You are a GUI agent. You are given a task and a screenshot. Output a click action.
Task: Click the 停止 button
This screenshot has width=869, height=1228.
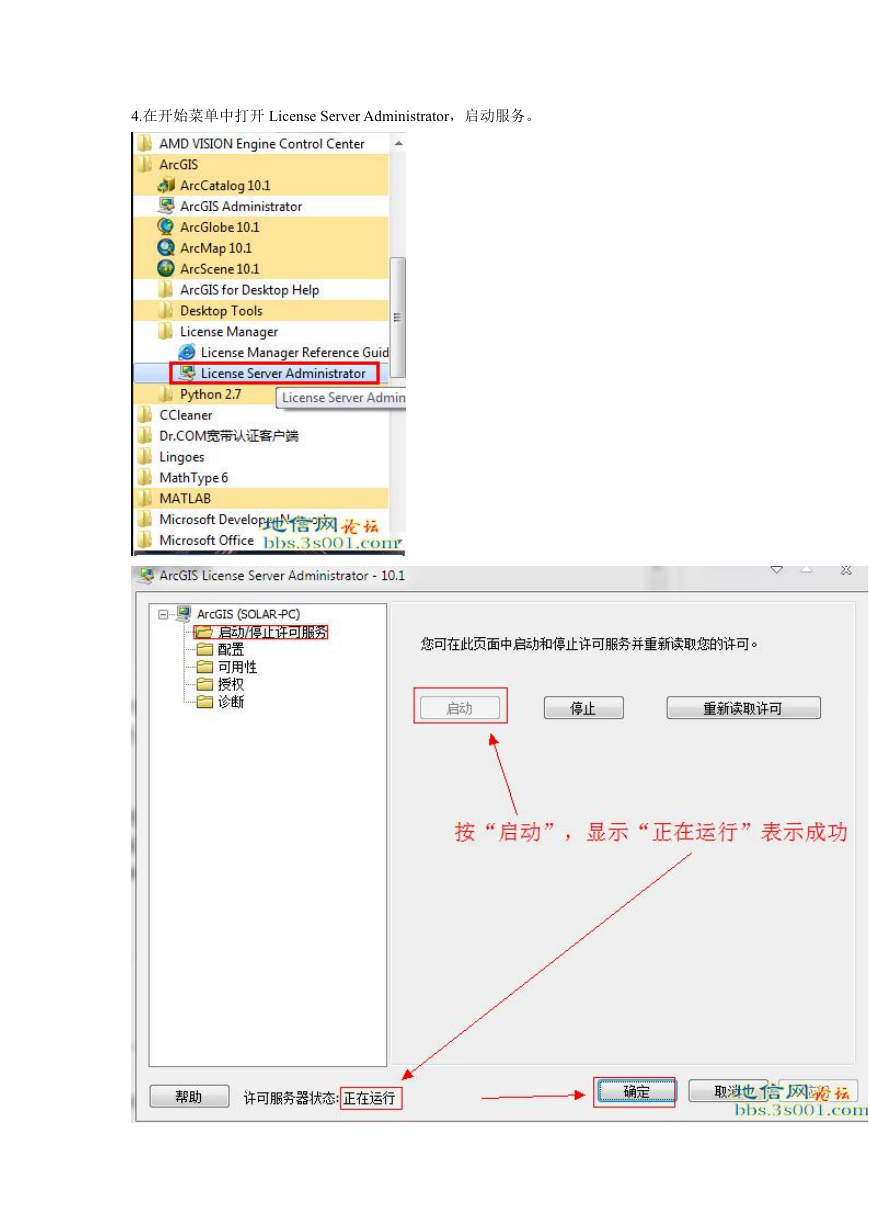pyautogui.click(x=584, y=708)
